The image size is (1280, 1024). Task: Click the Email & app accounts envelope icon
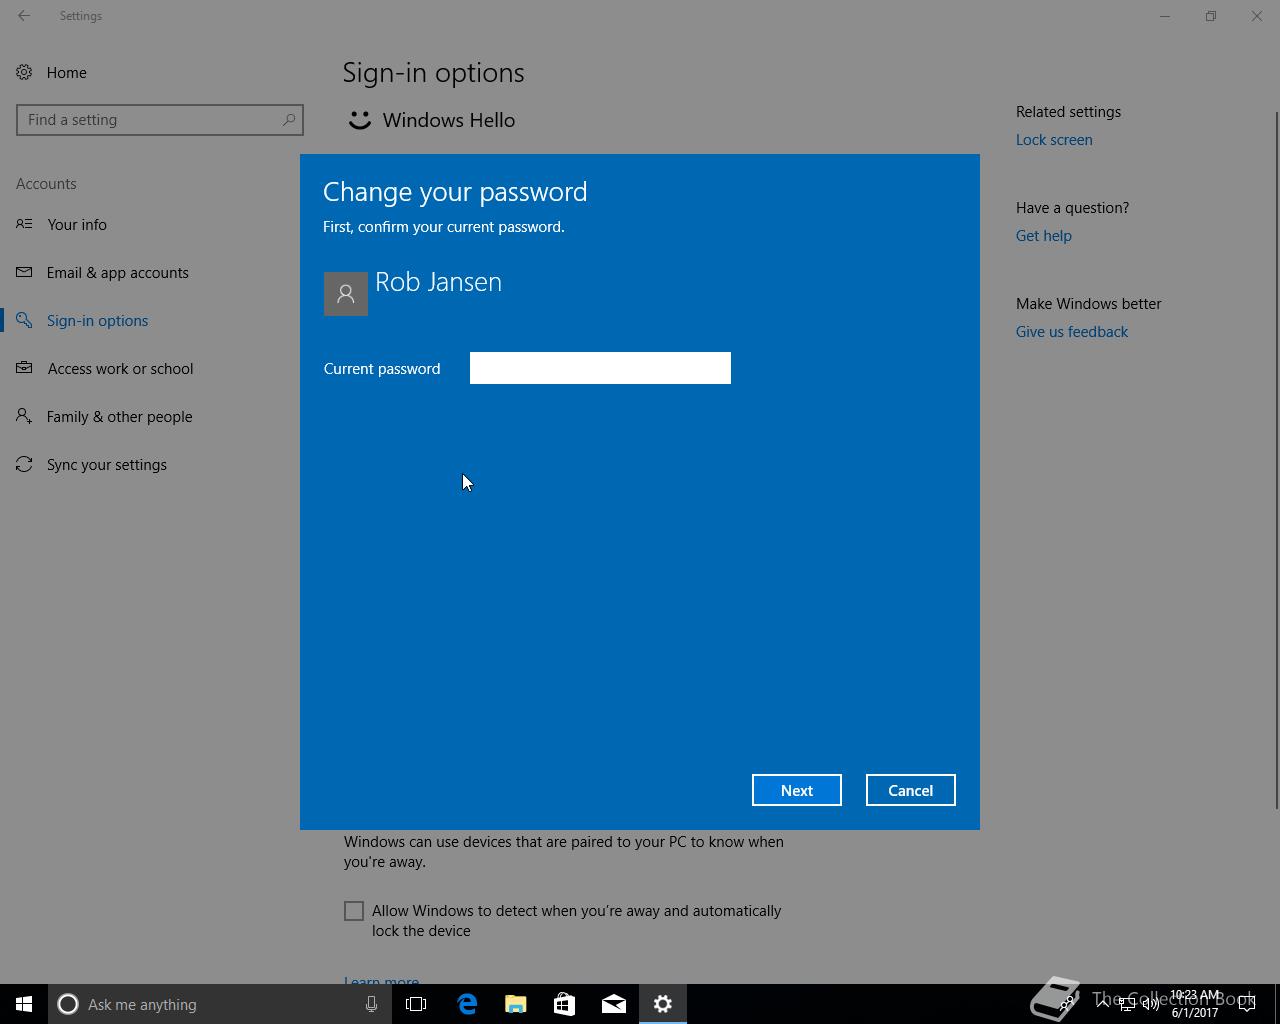pos(24,272)
